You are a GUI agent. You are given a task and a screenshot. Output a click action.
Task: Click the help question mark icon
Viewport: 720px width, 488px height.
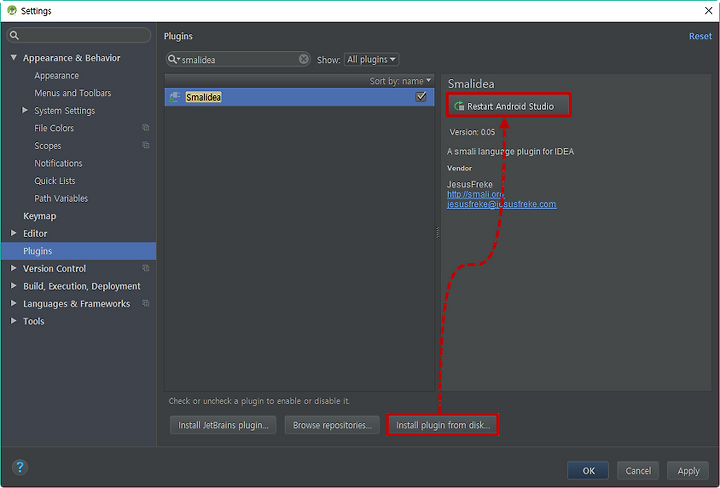click(x=20, y=467)
